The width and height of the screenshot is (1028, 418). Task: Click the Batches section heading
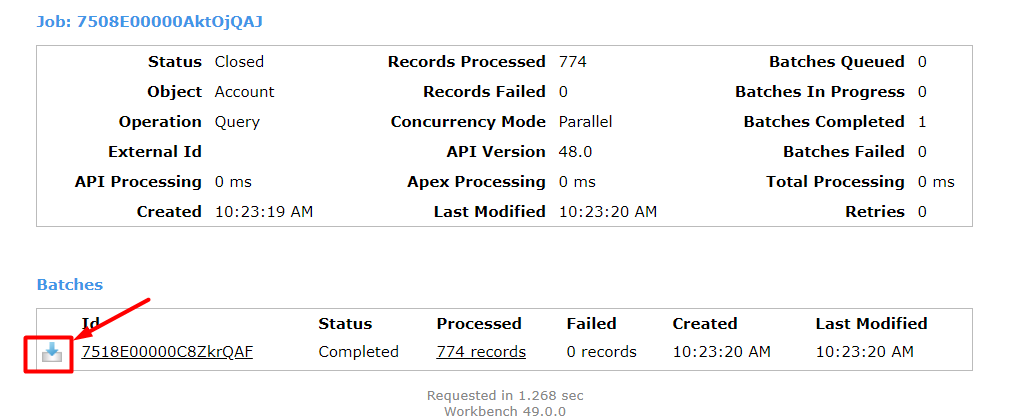[x=70, y=284]
